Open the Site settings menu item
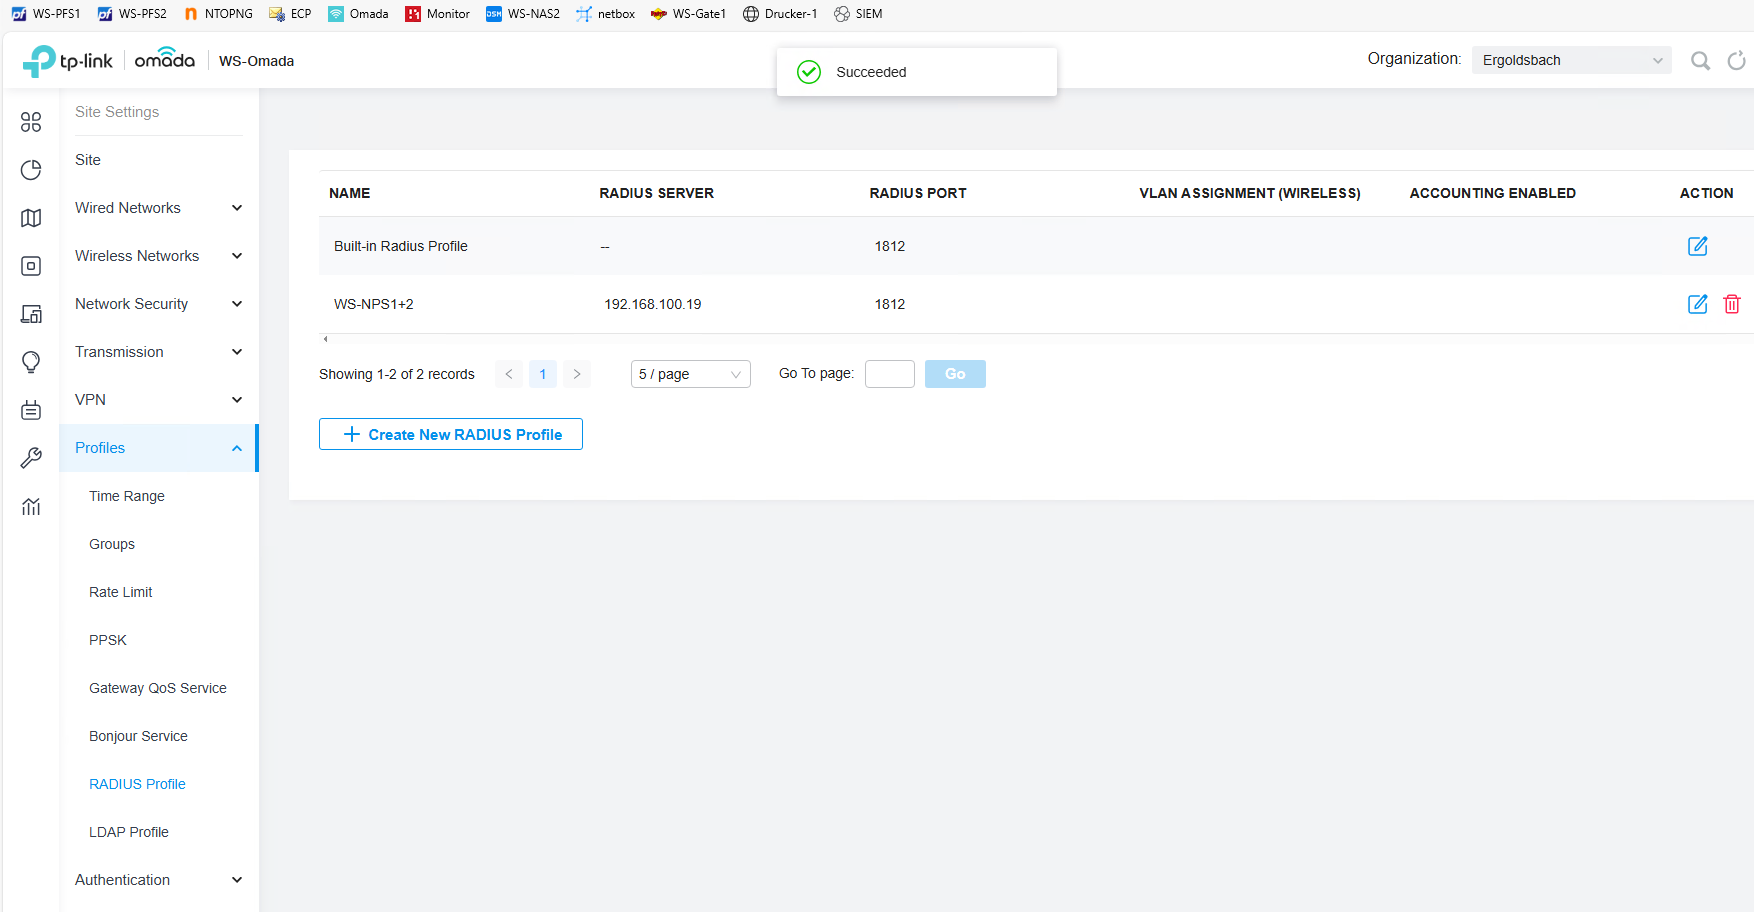Image resolution: width=1754 pixels, height=912 pixels. click(x=88, y=160)
